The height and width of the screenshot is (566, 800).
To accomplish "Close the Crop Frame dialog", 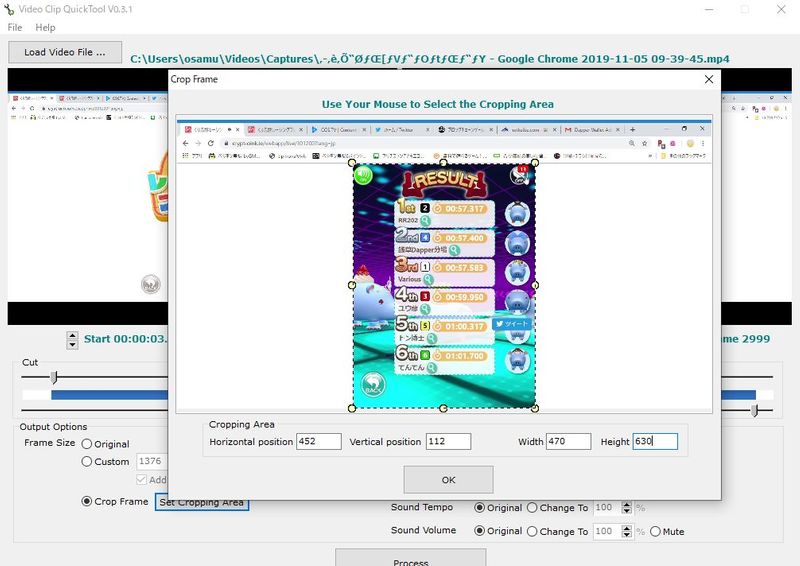I will (x=709, y=79).
